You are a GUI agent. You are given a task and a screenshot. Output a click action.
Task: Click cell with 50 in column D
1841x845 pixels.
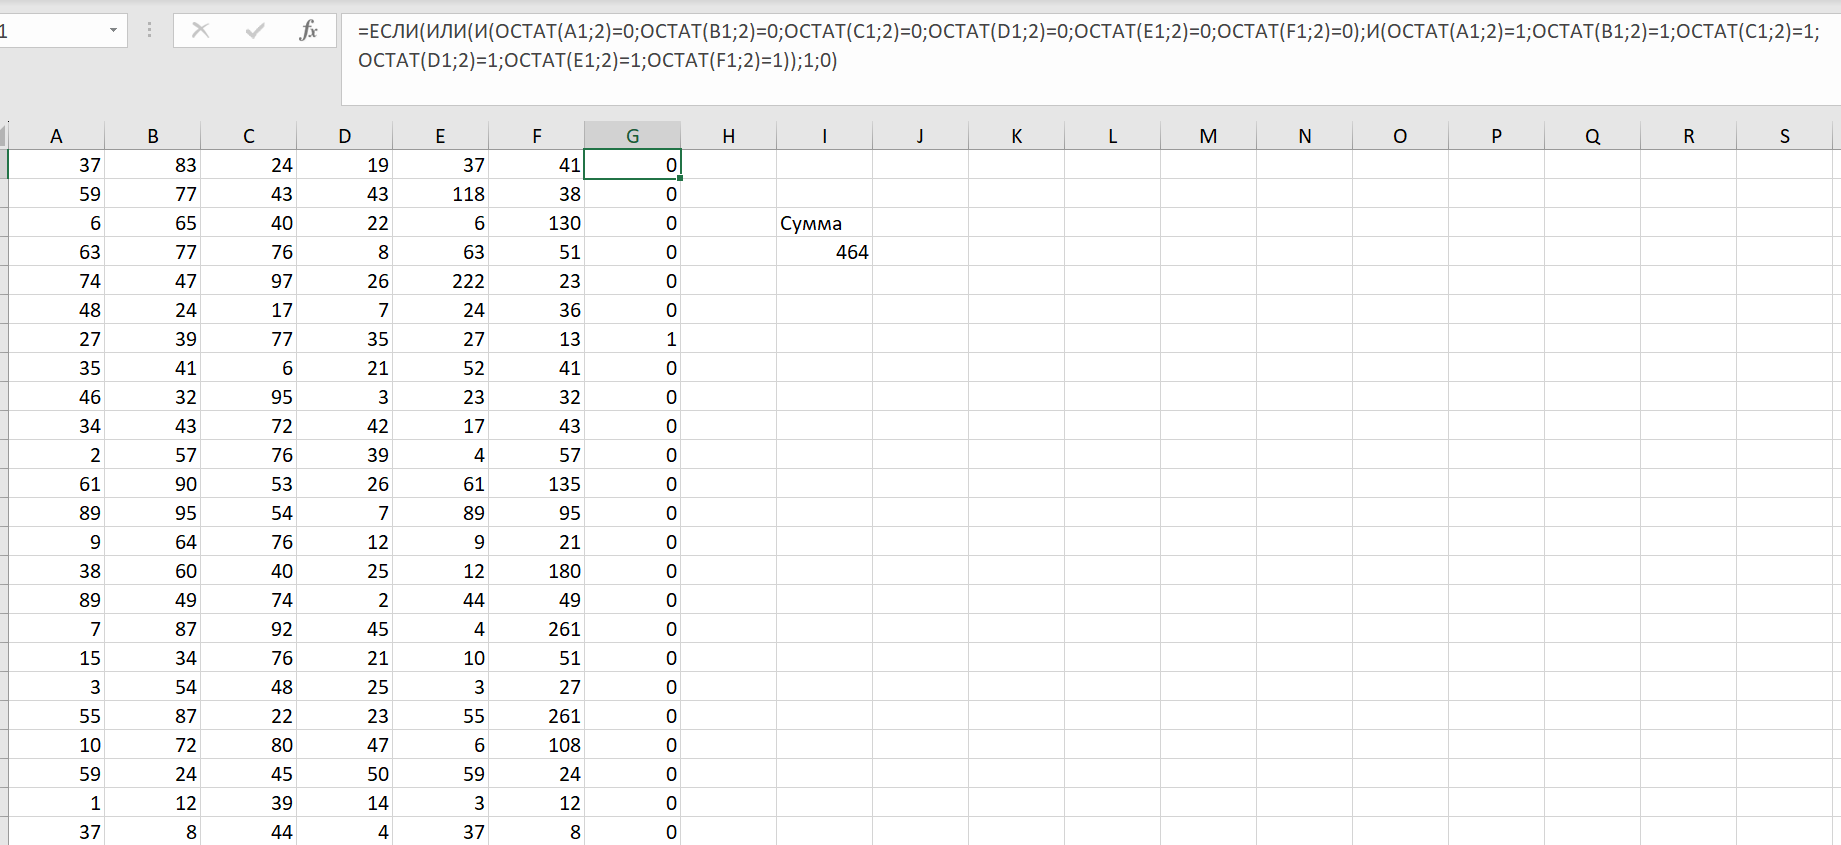344,774
